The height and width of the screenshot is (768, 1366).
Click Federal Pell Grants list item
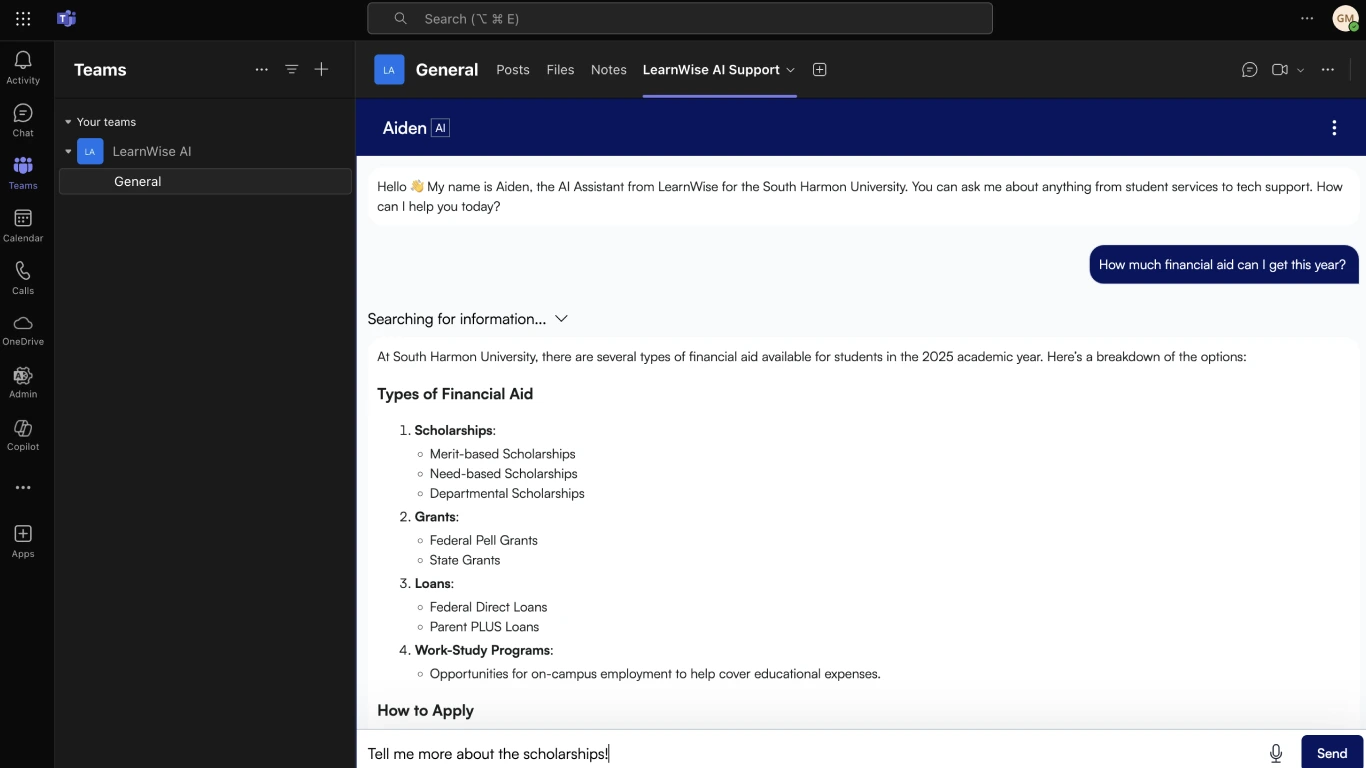click(x=484, y=541)
